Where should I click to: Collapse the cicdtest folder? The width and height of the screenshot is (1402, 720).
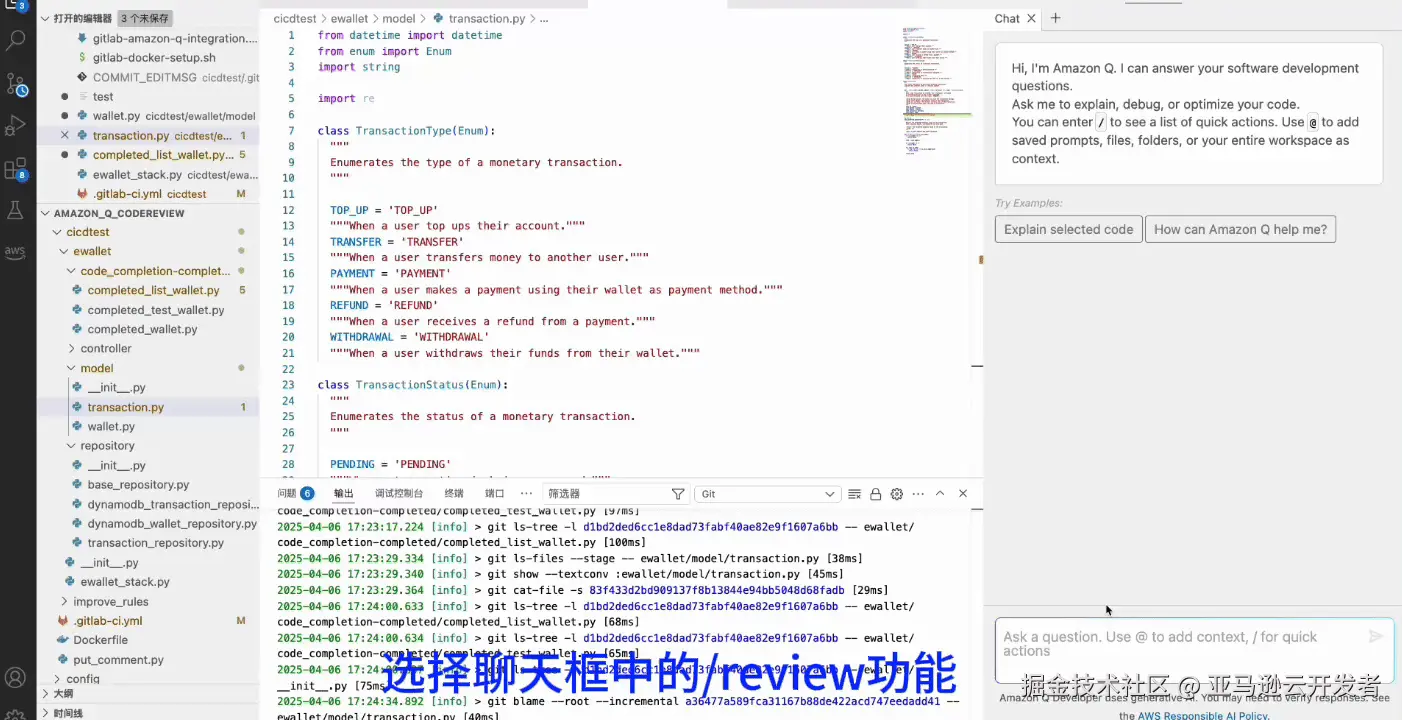point(58,232)
